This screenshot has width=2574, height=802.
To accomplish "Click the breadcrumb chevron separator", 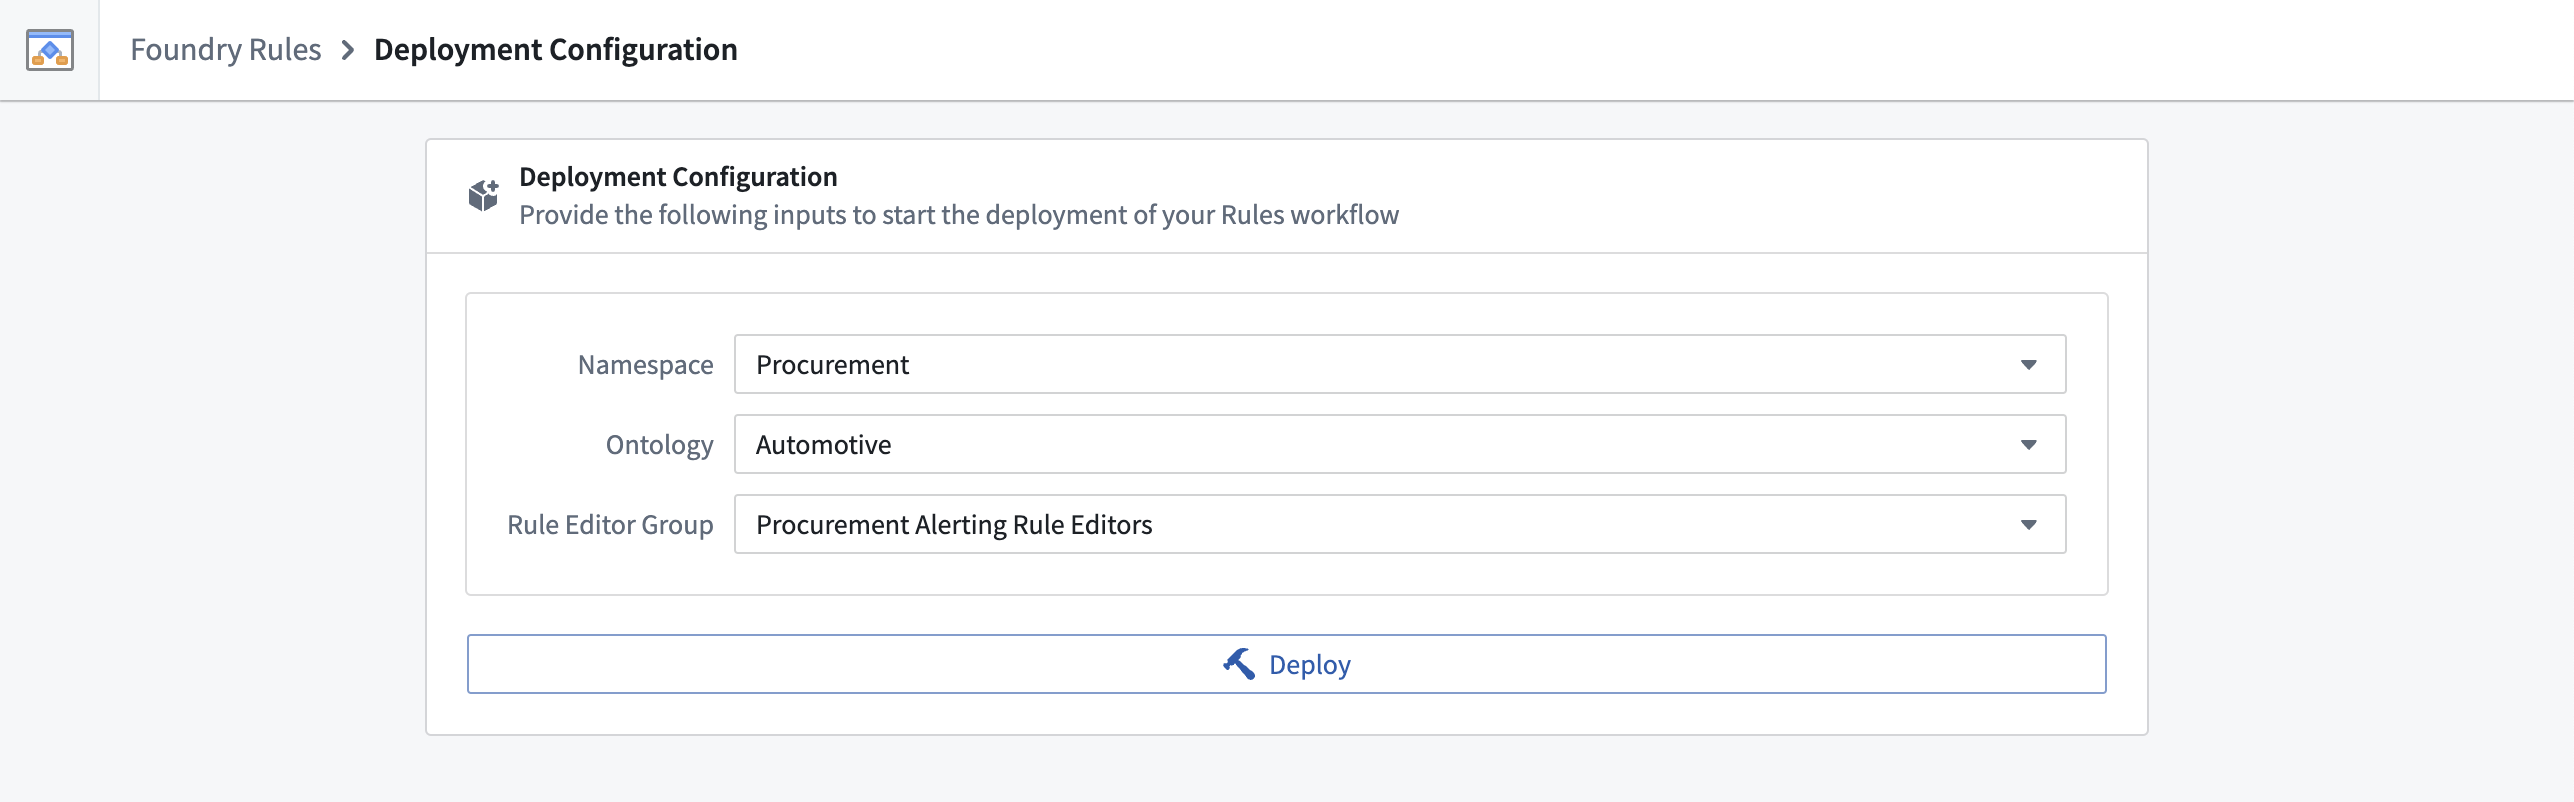I will pos(348,50).
